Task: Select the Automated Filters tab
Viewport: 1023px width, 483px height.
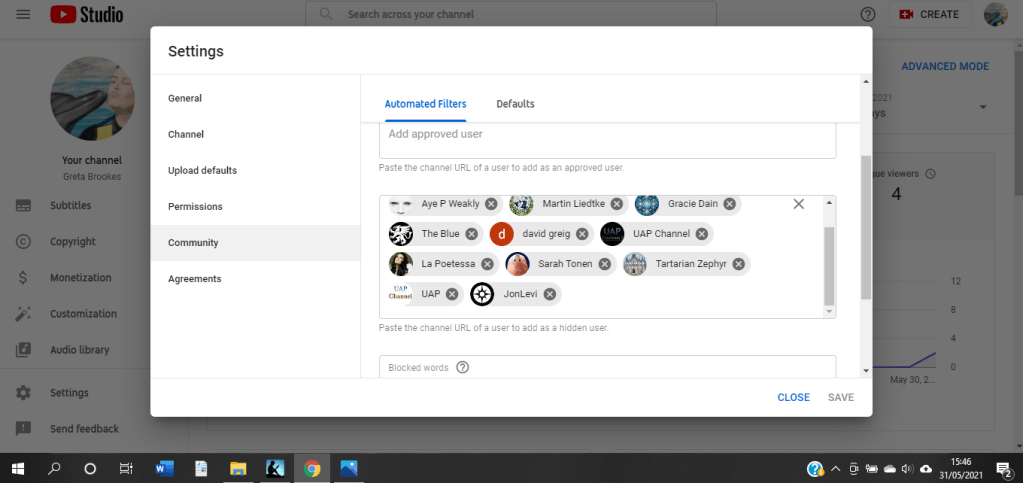Action: pos(425,104)
